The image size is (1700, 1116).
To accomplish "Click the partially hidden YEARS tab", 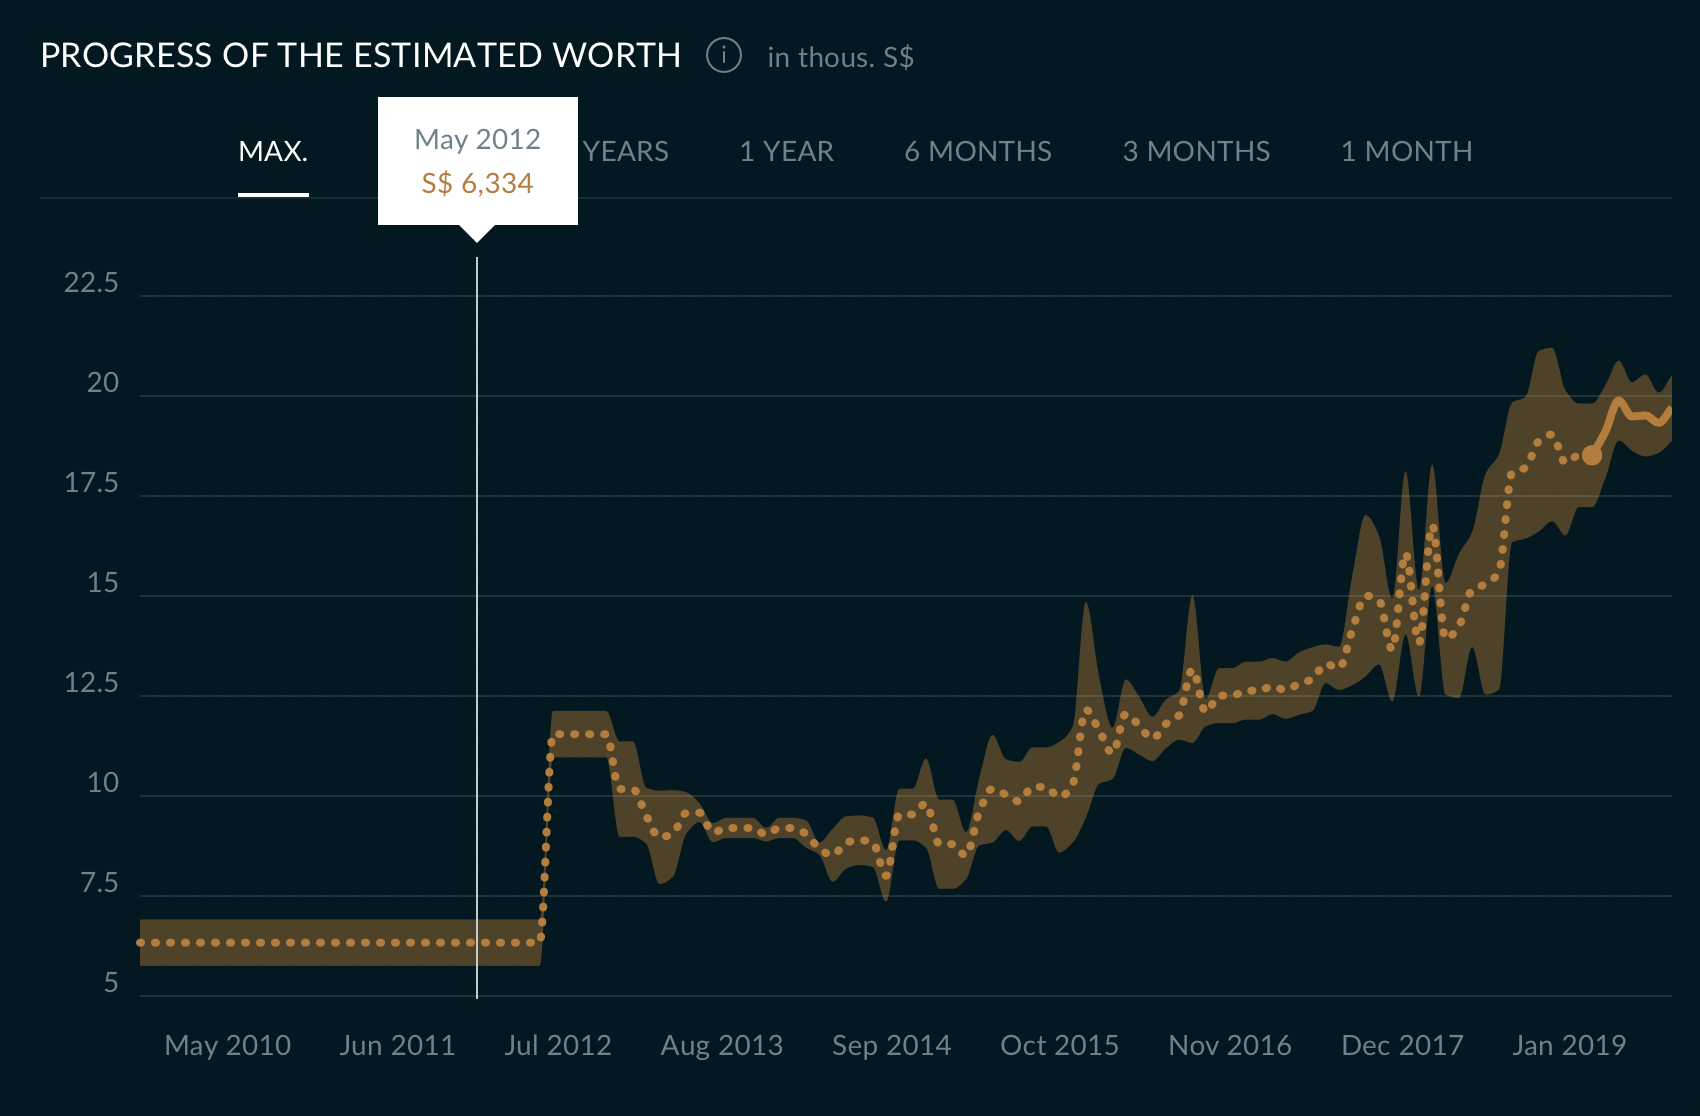I will coord(626,152).
